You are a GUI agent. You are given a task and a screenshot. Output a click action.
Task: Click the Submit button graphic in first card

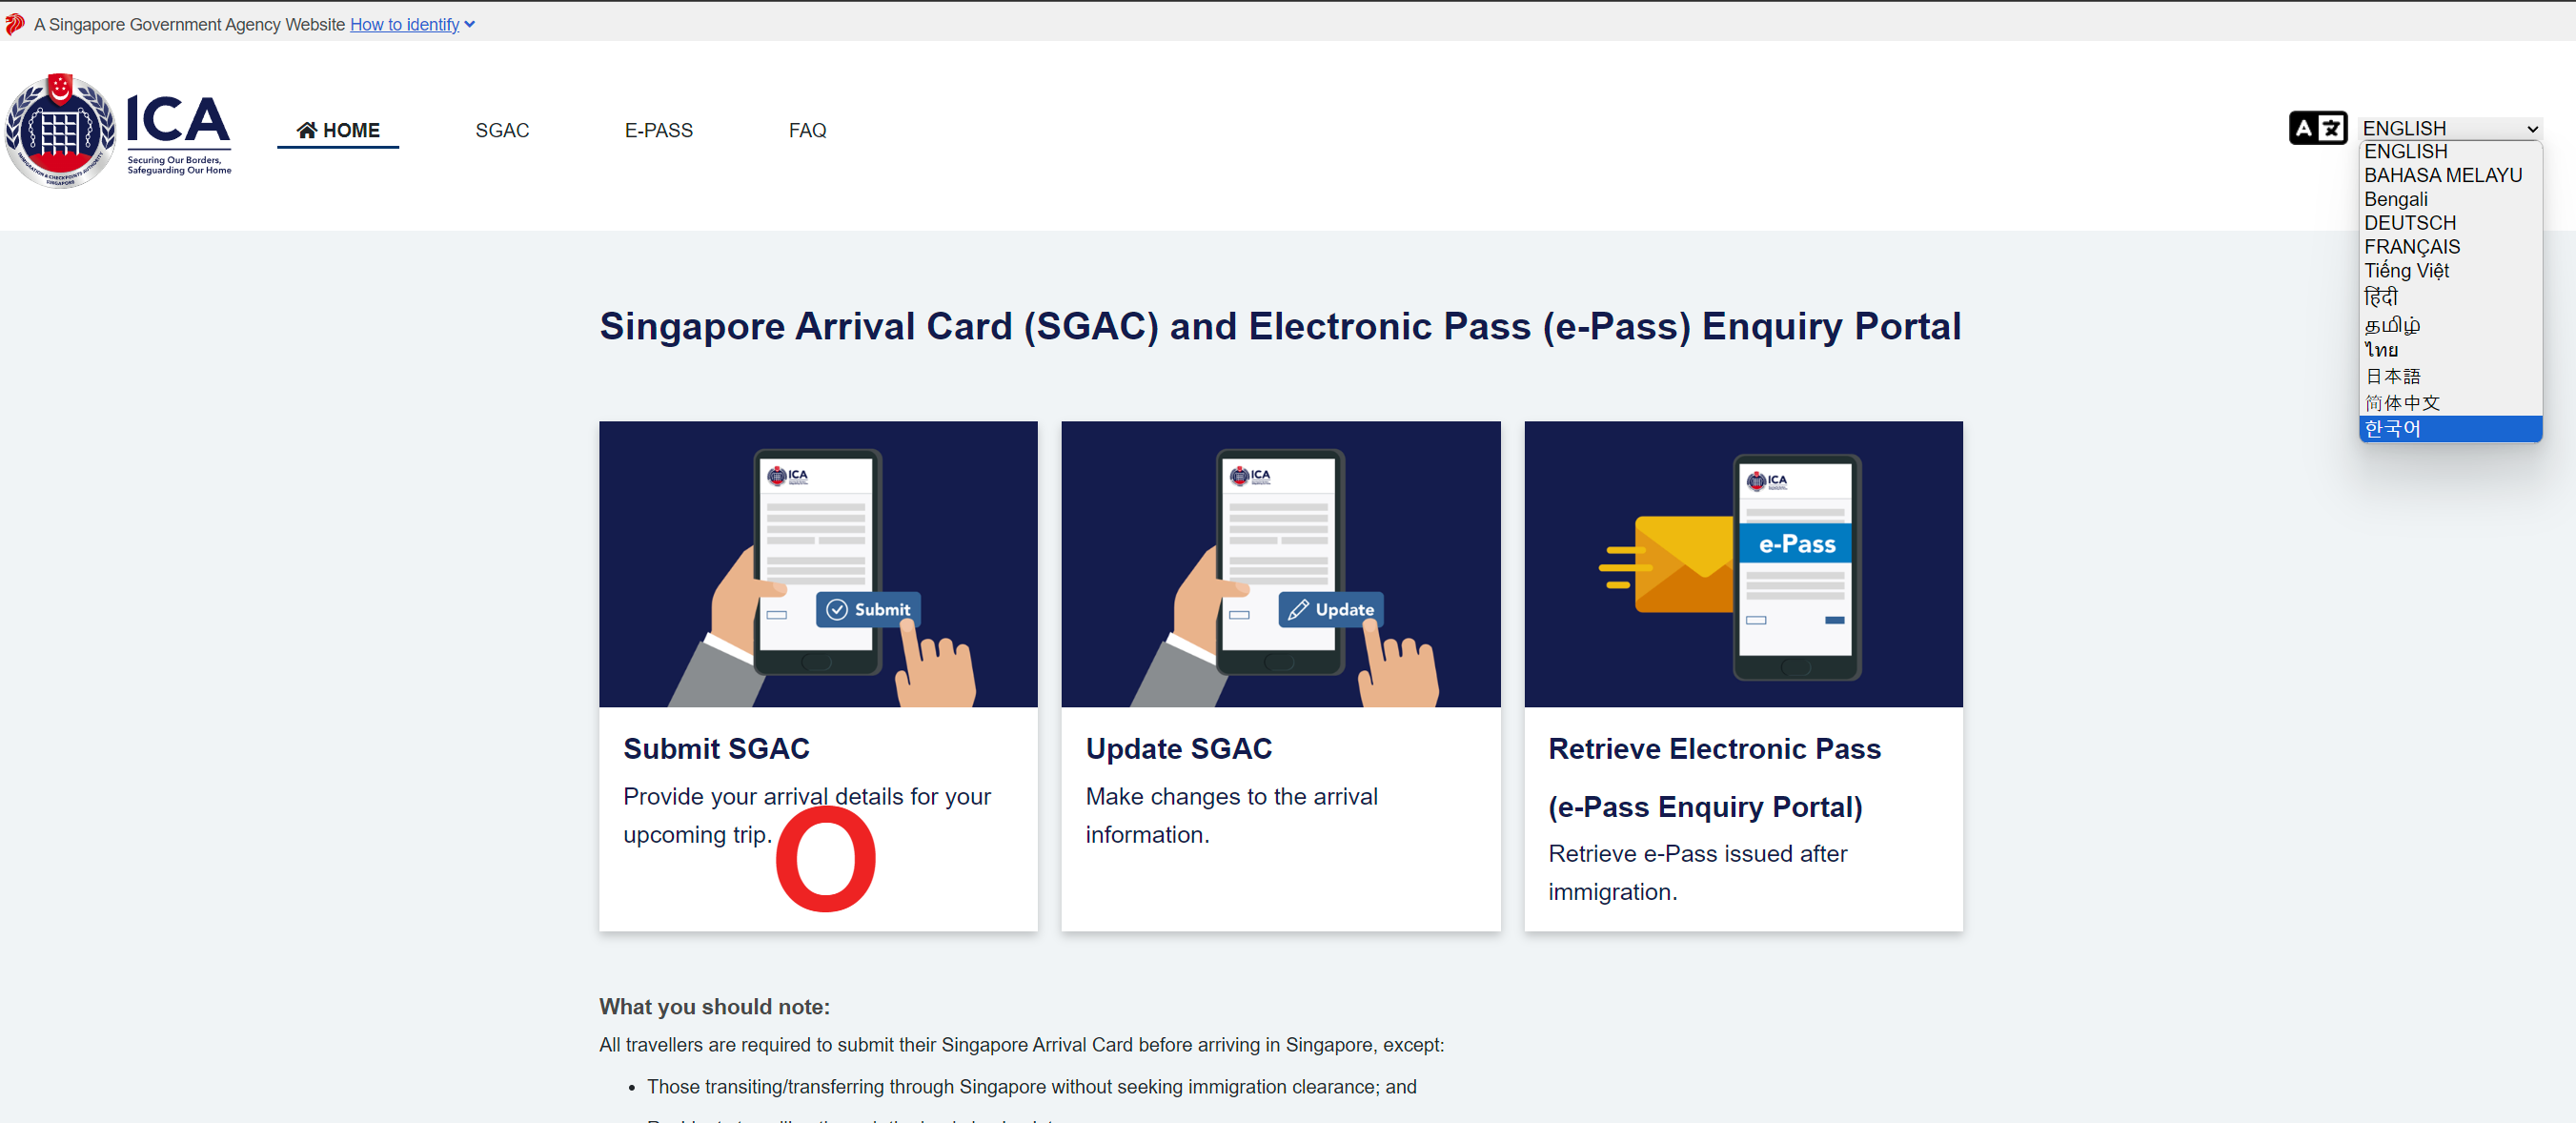click(x=868, y=609)
